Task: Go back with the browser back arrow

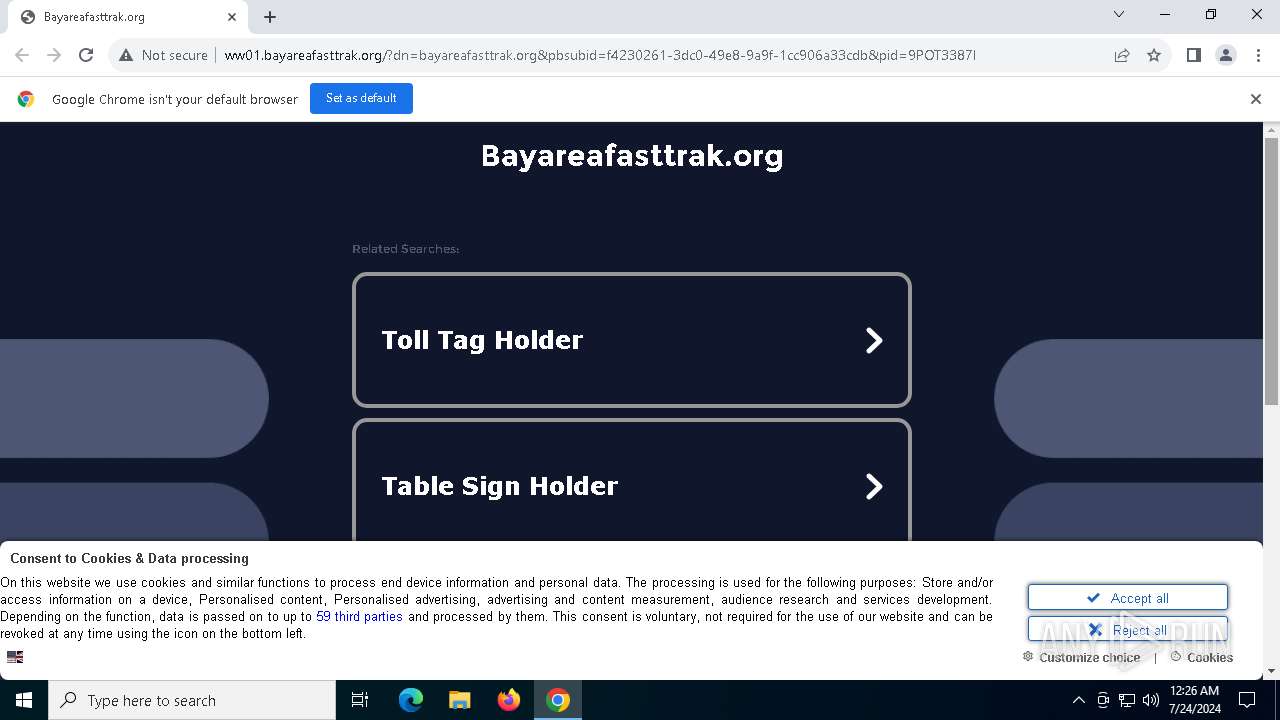Action: pyautogui.click(x=22, y=55)
